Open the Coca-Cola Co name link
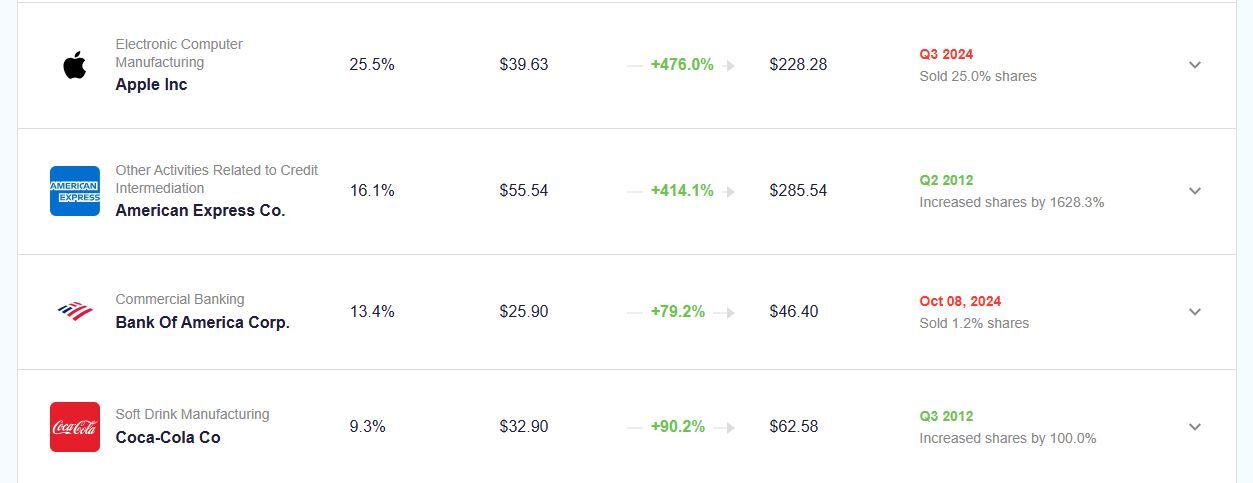Screen dimensions: 1253x483 [168, 438]
